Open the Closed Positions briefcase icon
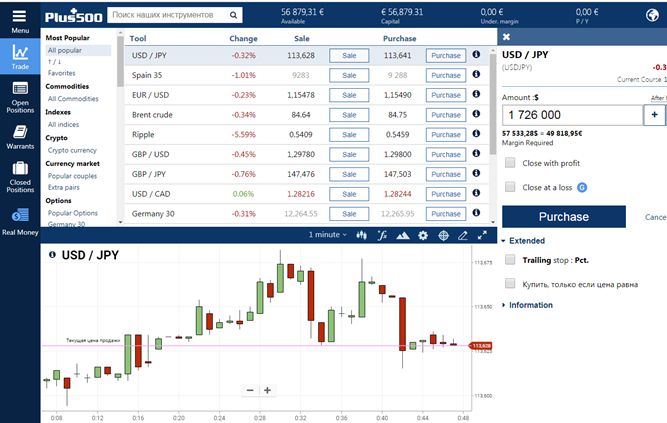Screen dimensions: 667x423 (20, 179)
